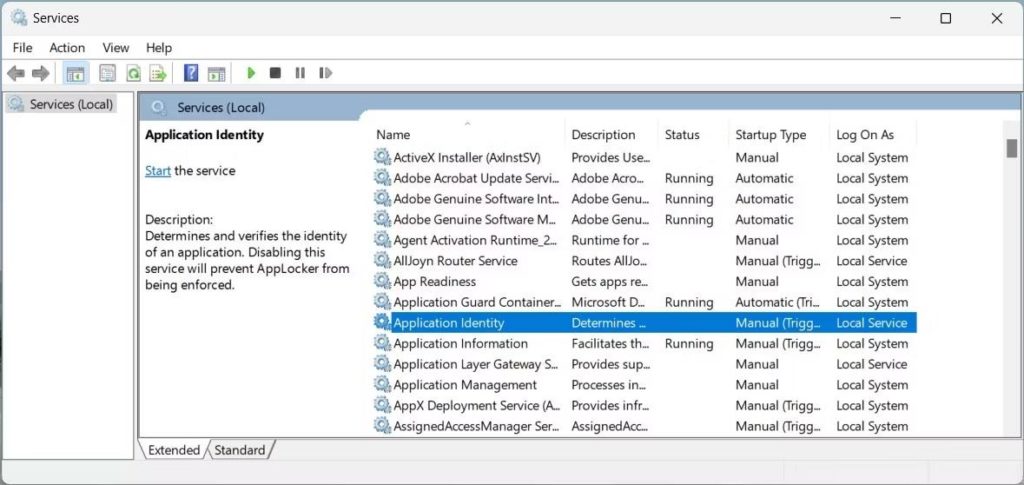Open the Action menu
This screenshot has height=485, width=1024.
[x=67, y=47]
